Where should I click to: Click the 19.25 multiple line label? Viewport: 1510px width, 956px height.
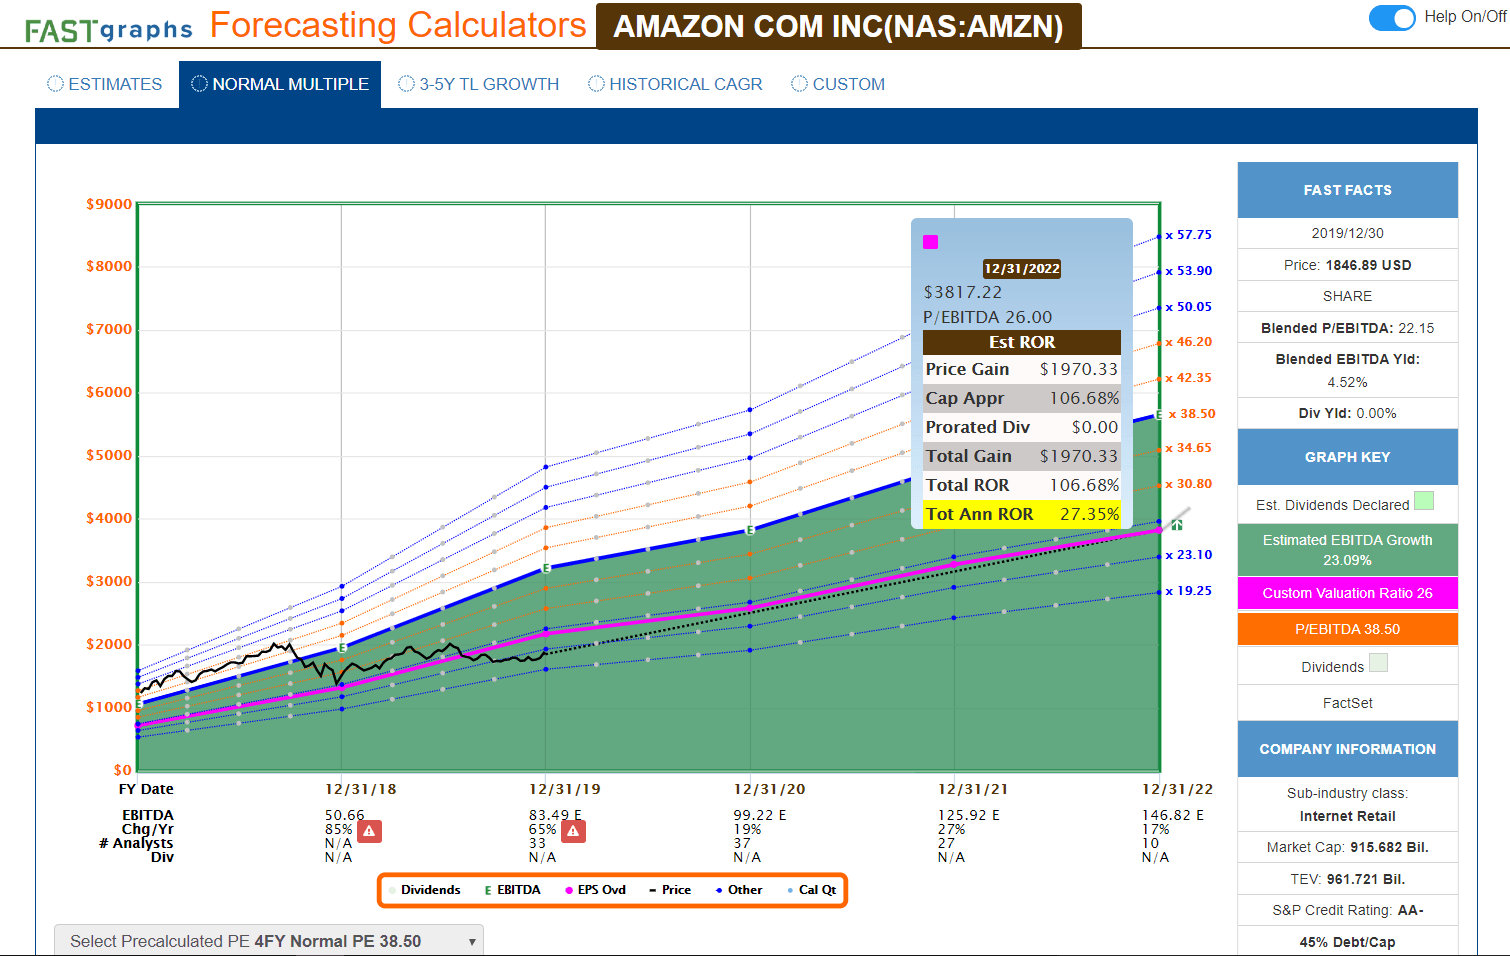click(x=1189, y=591)
